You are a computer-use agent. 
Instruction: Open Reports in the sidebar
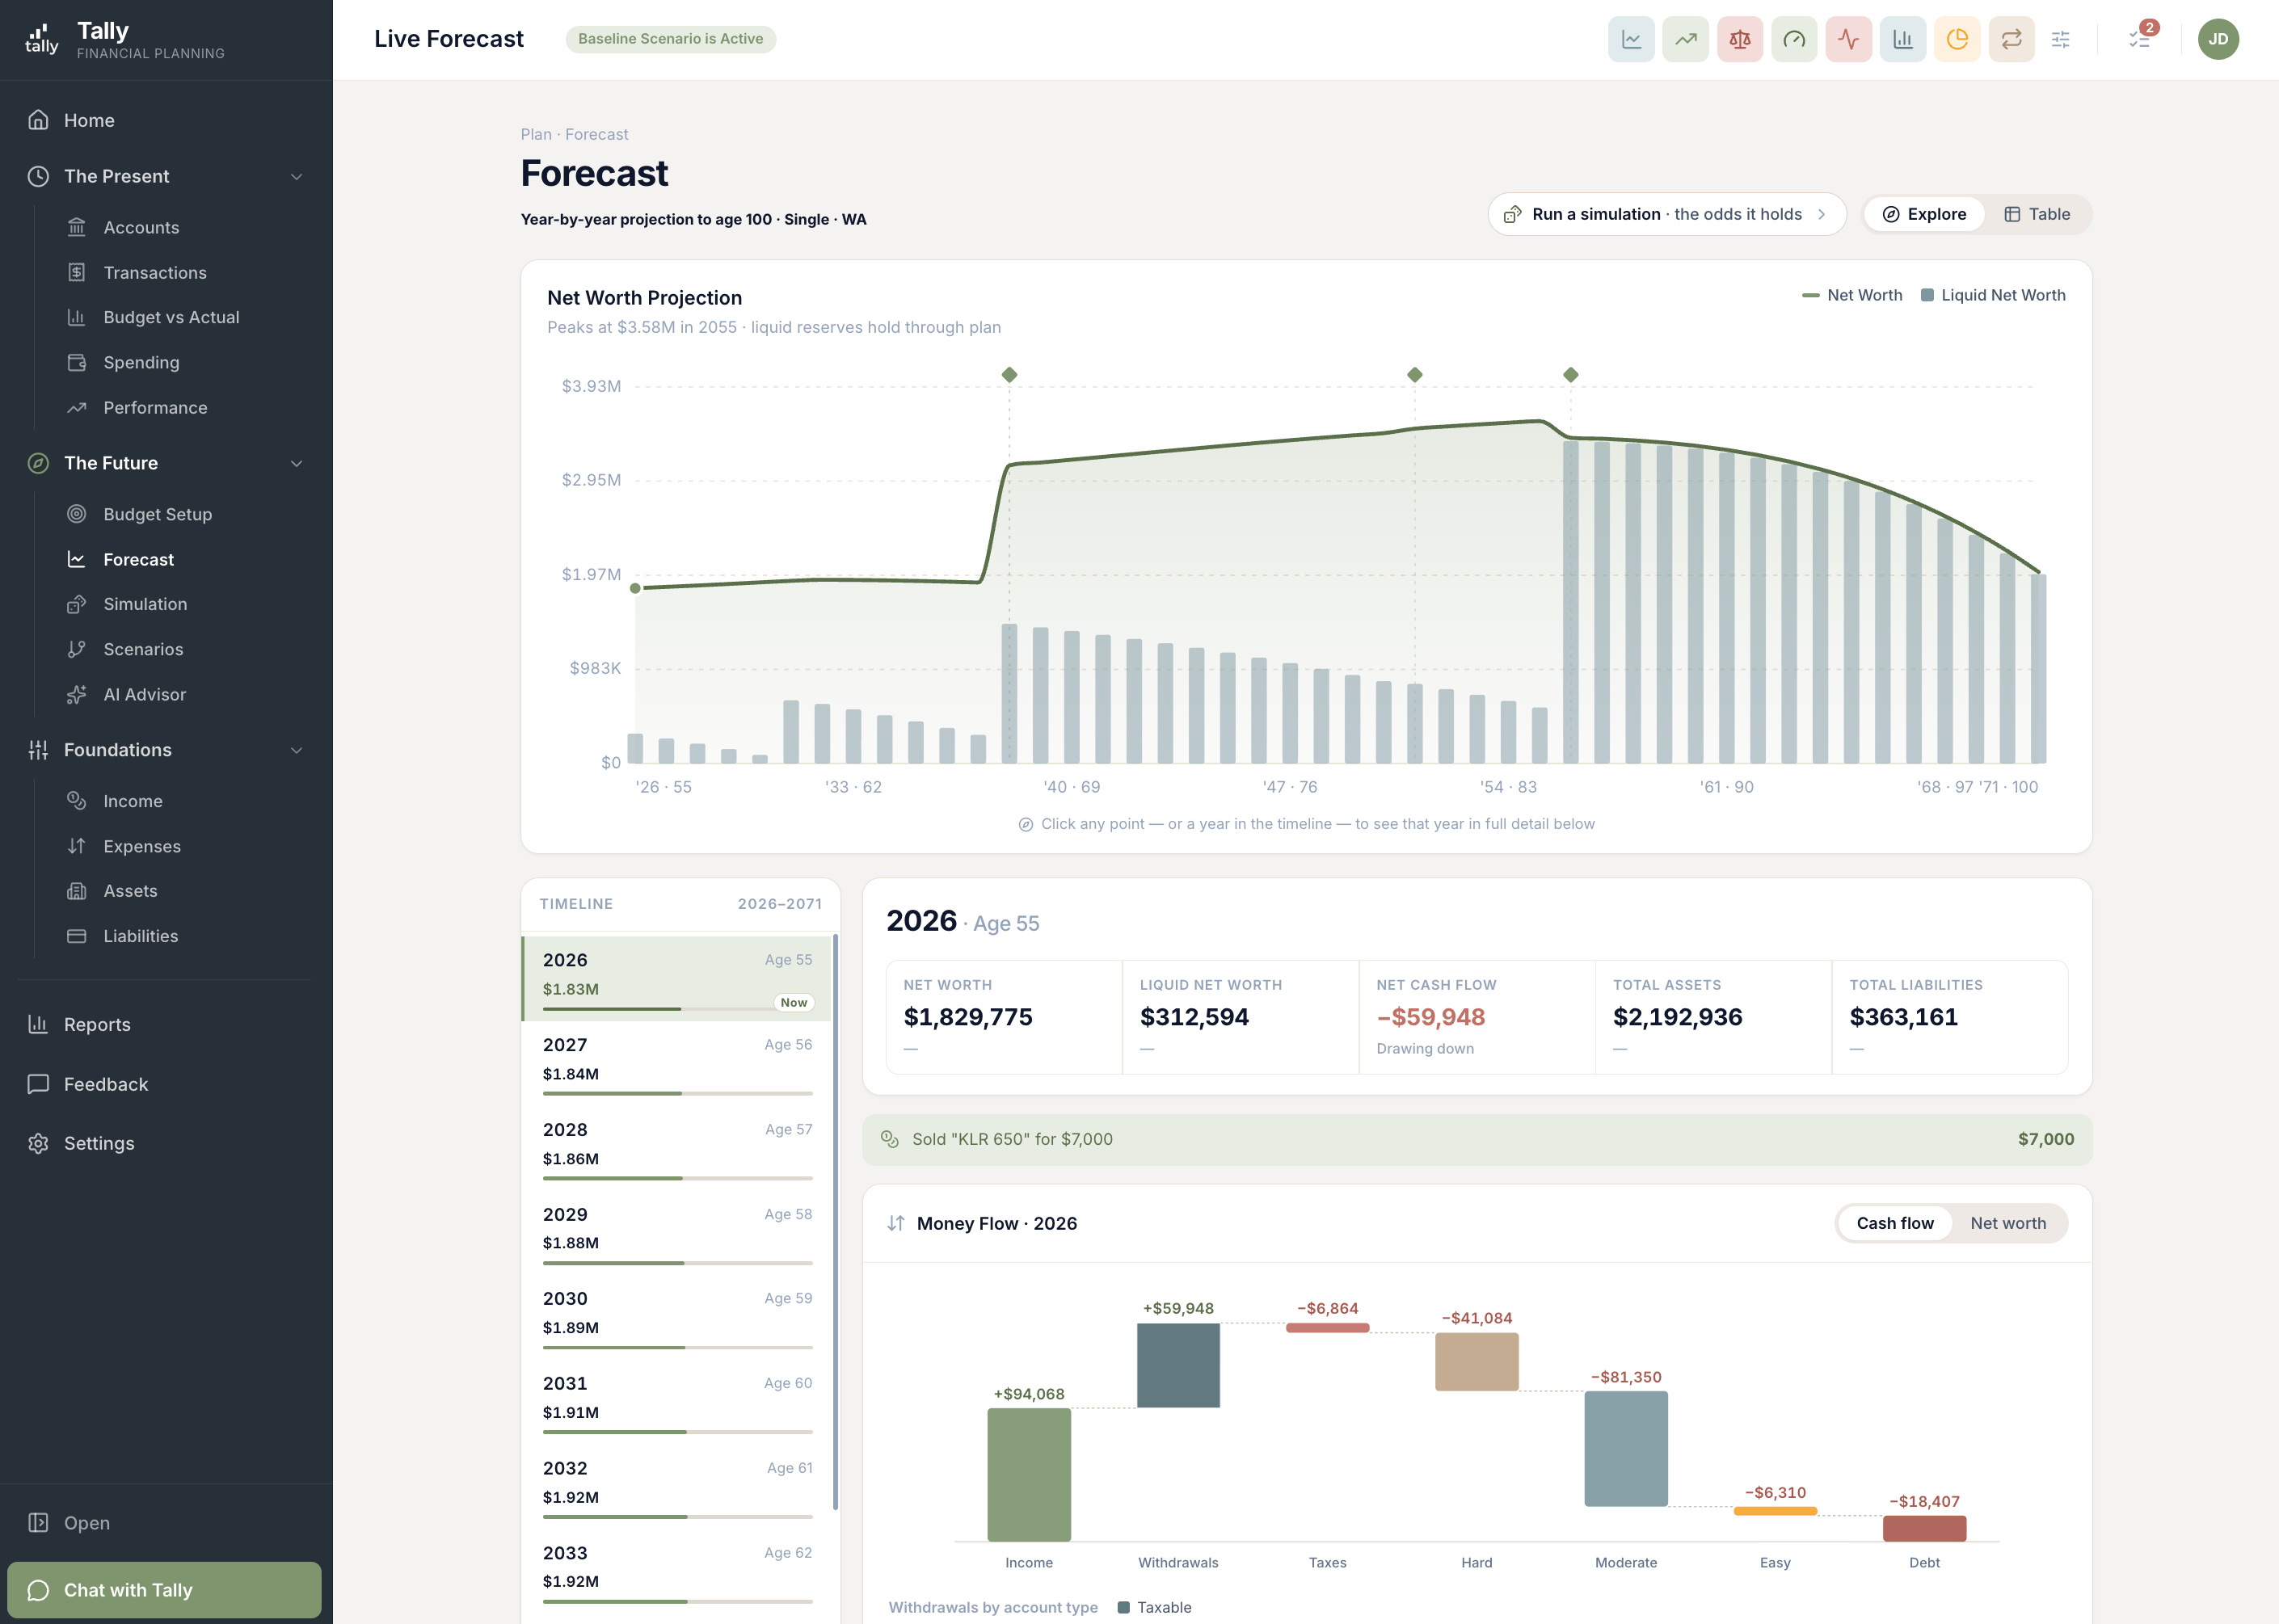pos(166,1024)
